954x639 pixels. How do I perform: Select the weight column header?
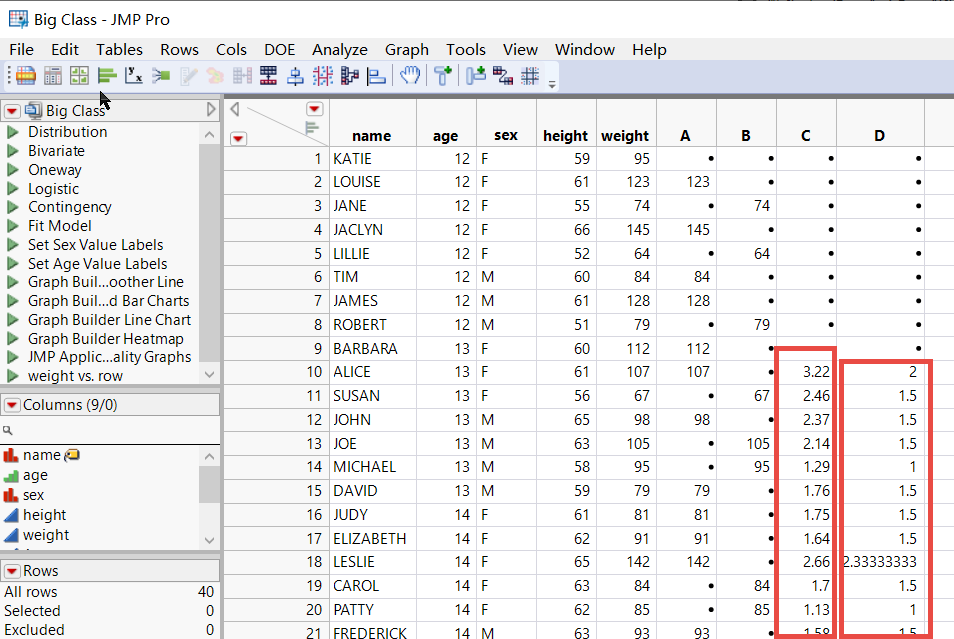pos(625,136)
